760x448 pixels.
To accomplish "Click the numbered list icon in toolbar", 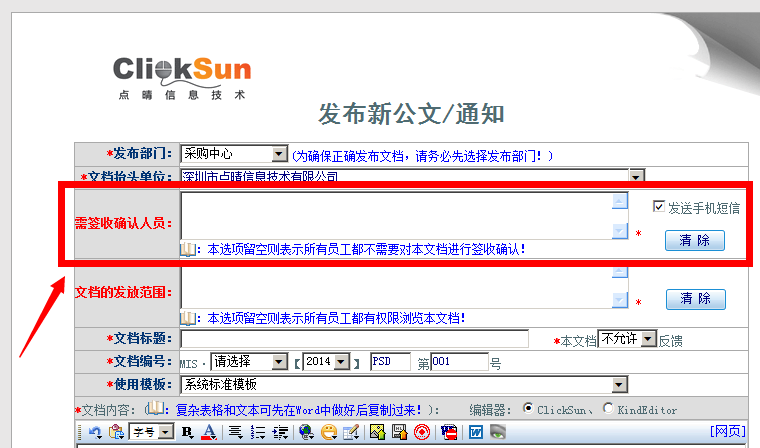I will coord(258,432).
